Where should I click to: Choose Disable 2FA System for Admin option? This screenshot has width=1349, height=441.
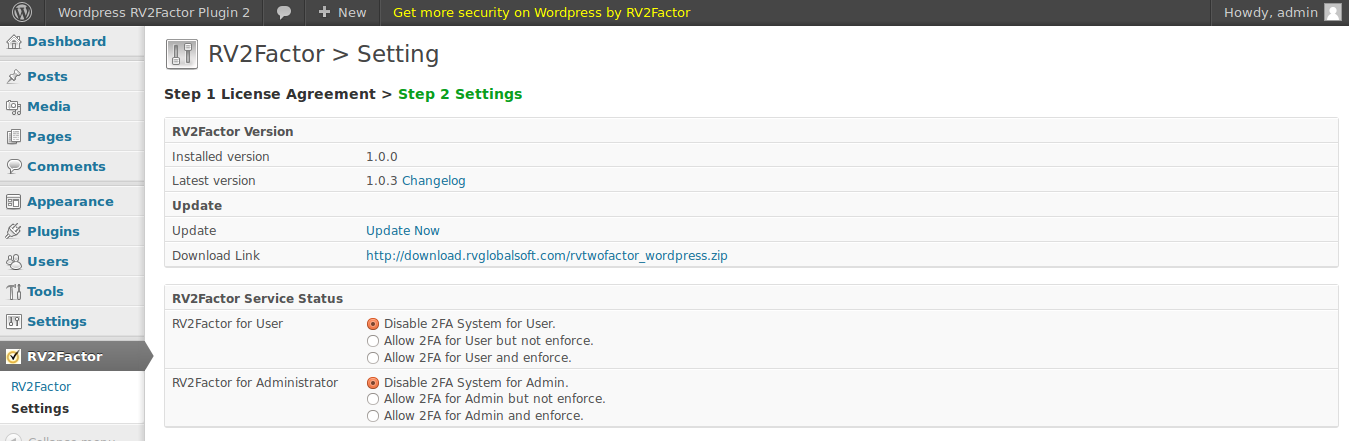tap(373, 383)
